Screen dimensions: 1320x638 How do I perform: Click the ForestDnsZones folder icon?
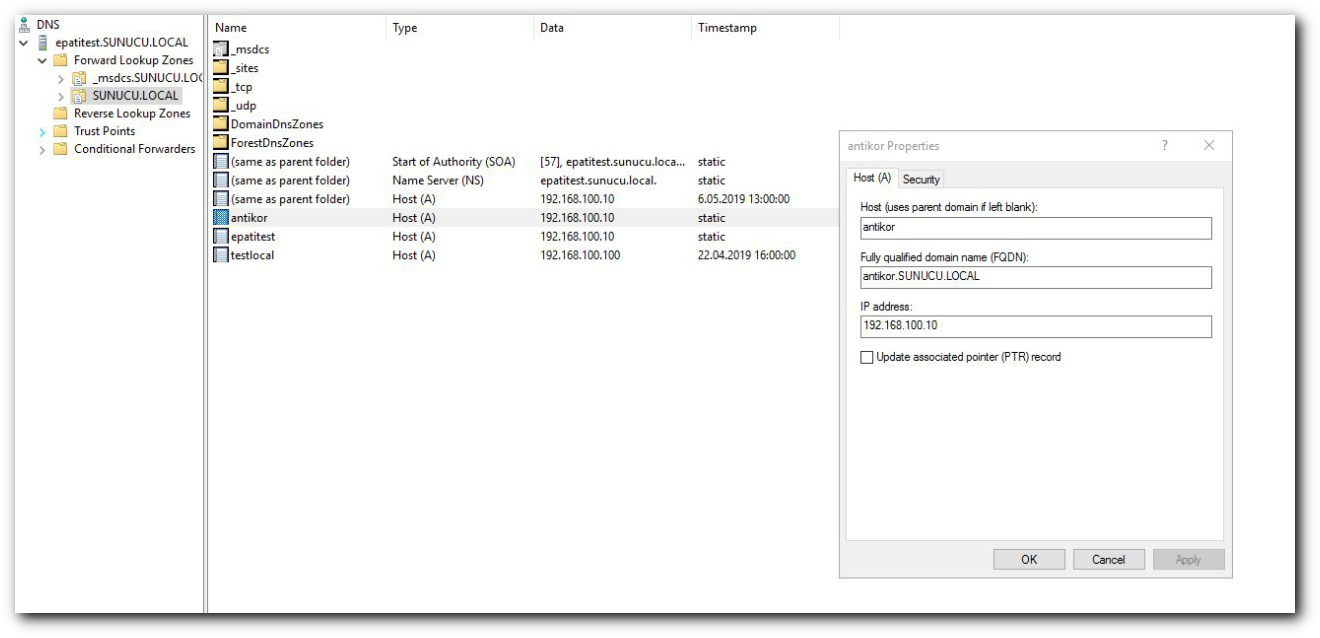coord(221,143)
